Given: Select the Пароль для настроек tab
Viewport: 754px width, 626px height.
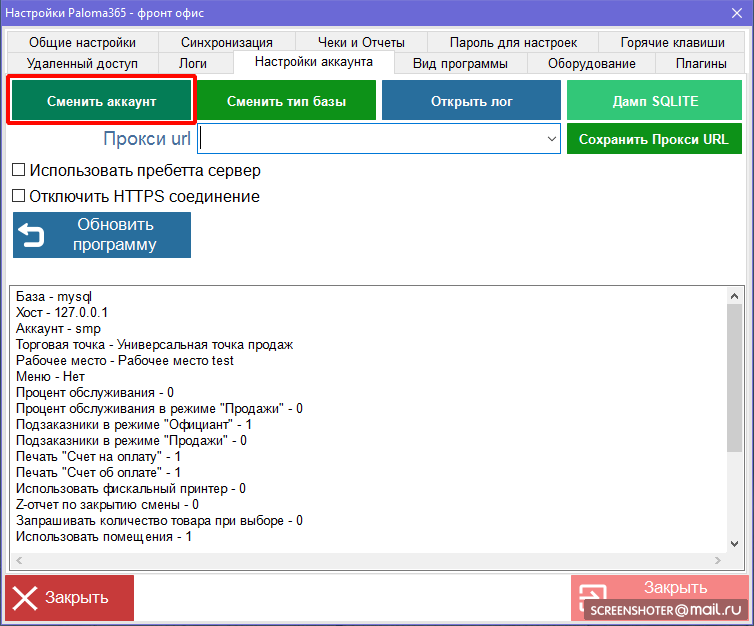Looking at the screenshot, I should 513,42.
